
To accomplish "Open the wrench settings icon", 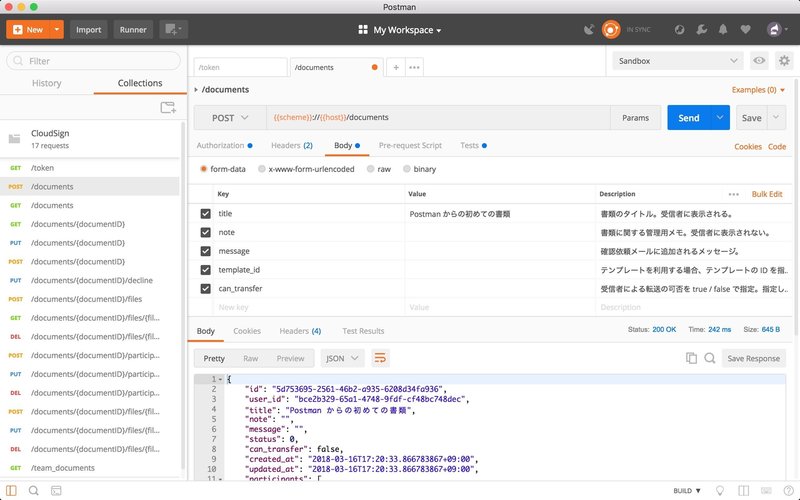I will (702, 30).
